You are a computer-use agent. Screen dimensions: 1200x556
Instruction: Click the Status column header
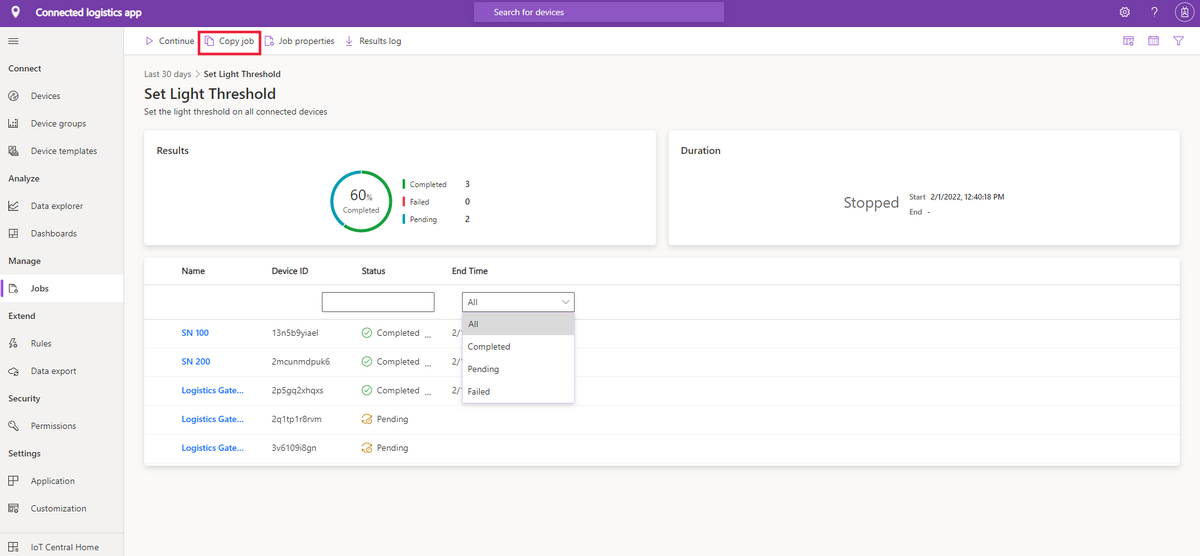pos(373,271)
